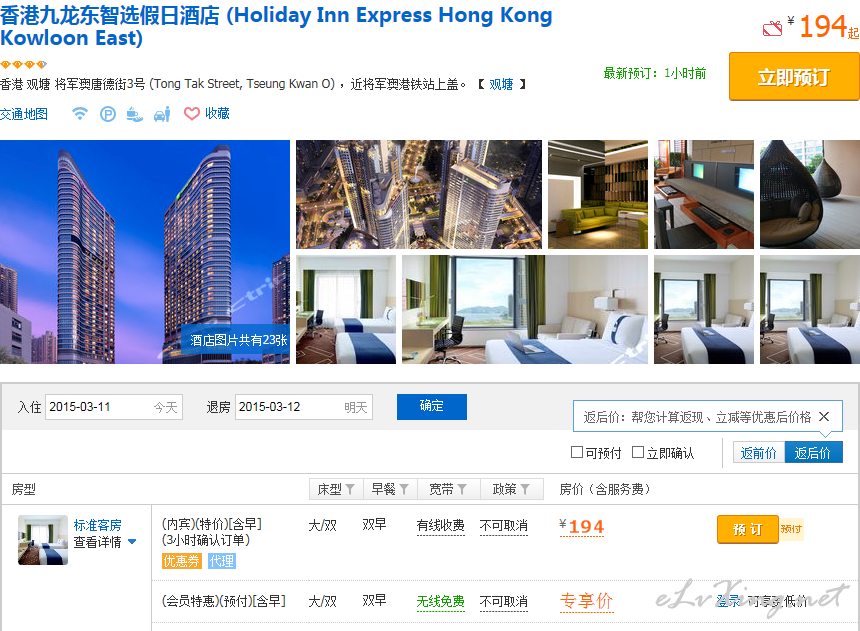Image resolution: width=860 pixels, height=631 pixels.
Task: Click the orange 立即预订 button
Action: (794, 77)
